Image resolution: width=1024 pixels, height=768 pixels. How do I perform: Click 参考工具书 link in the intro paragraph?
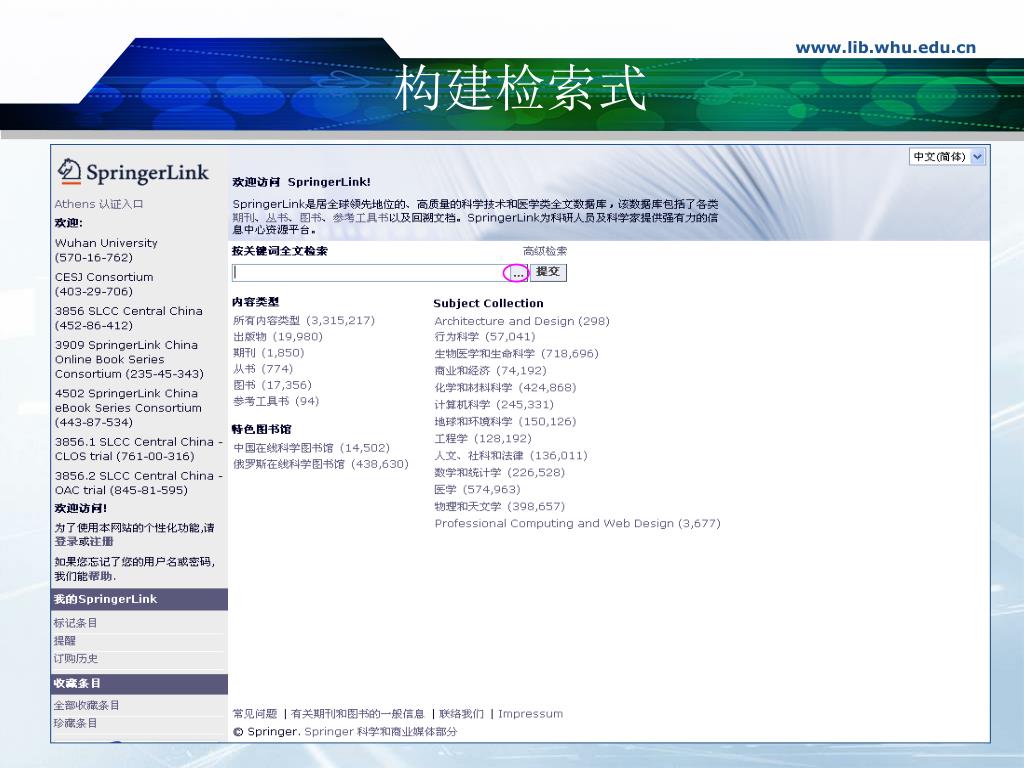point(360,217)
